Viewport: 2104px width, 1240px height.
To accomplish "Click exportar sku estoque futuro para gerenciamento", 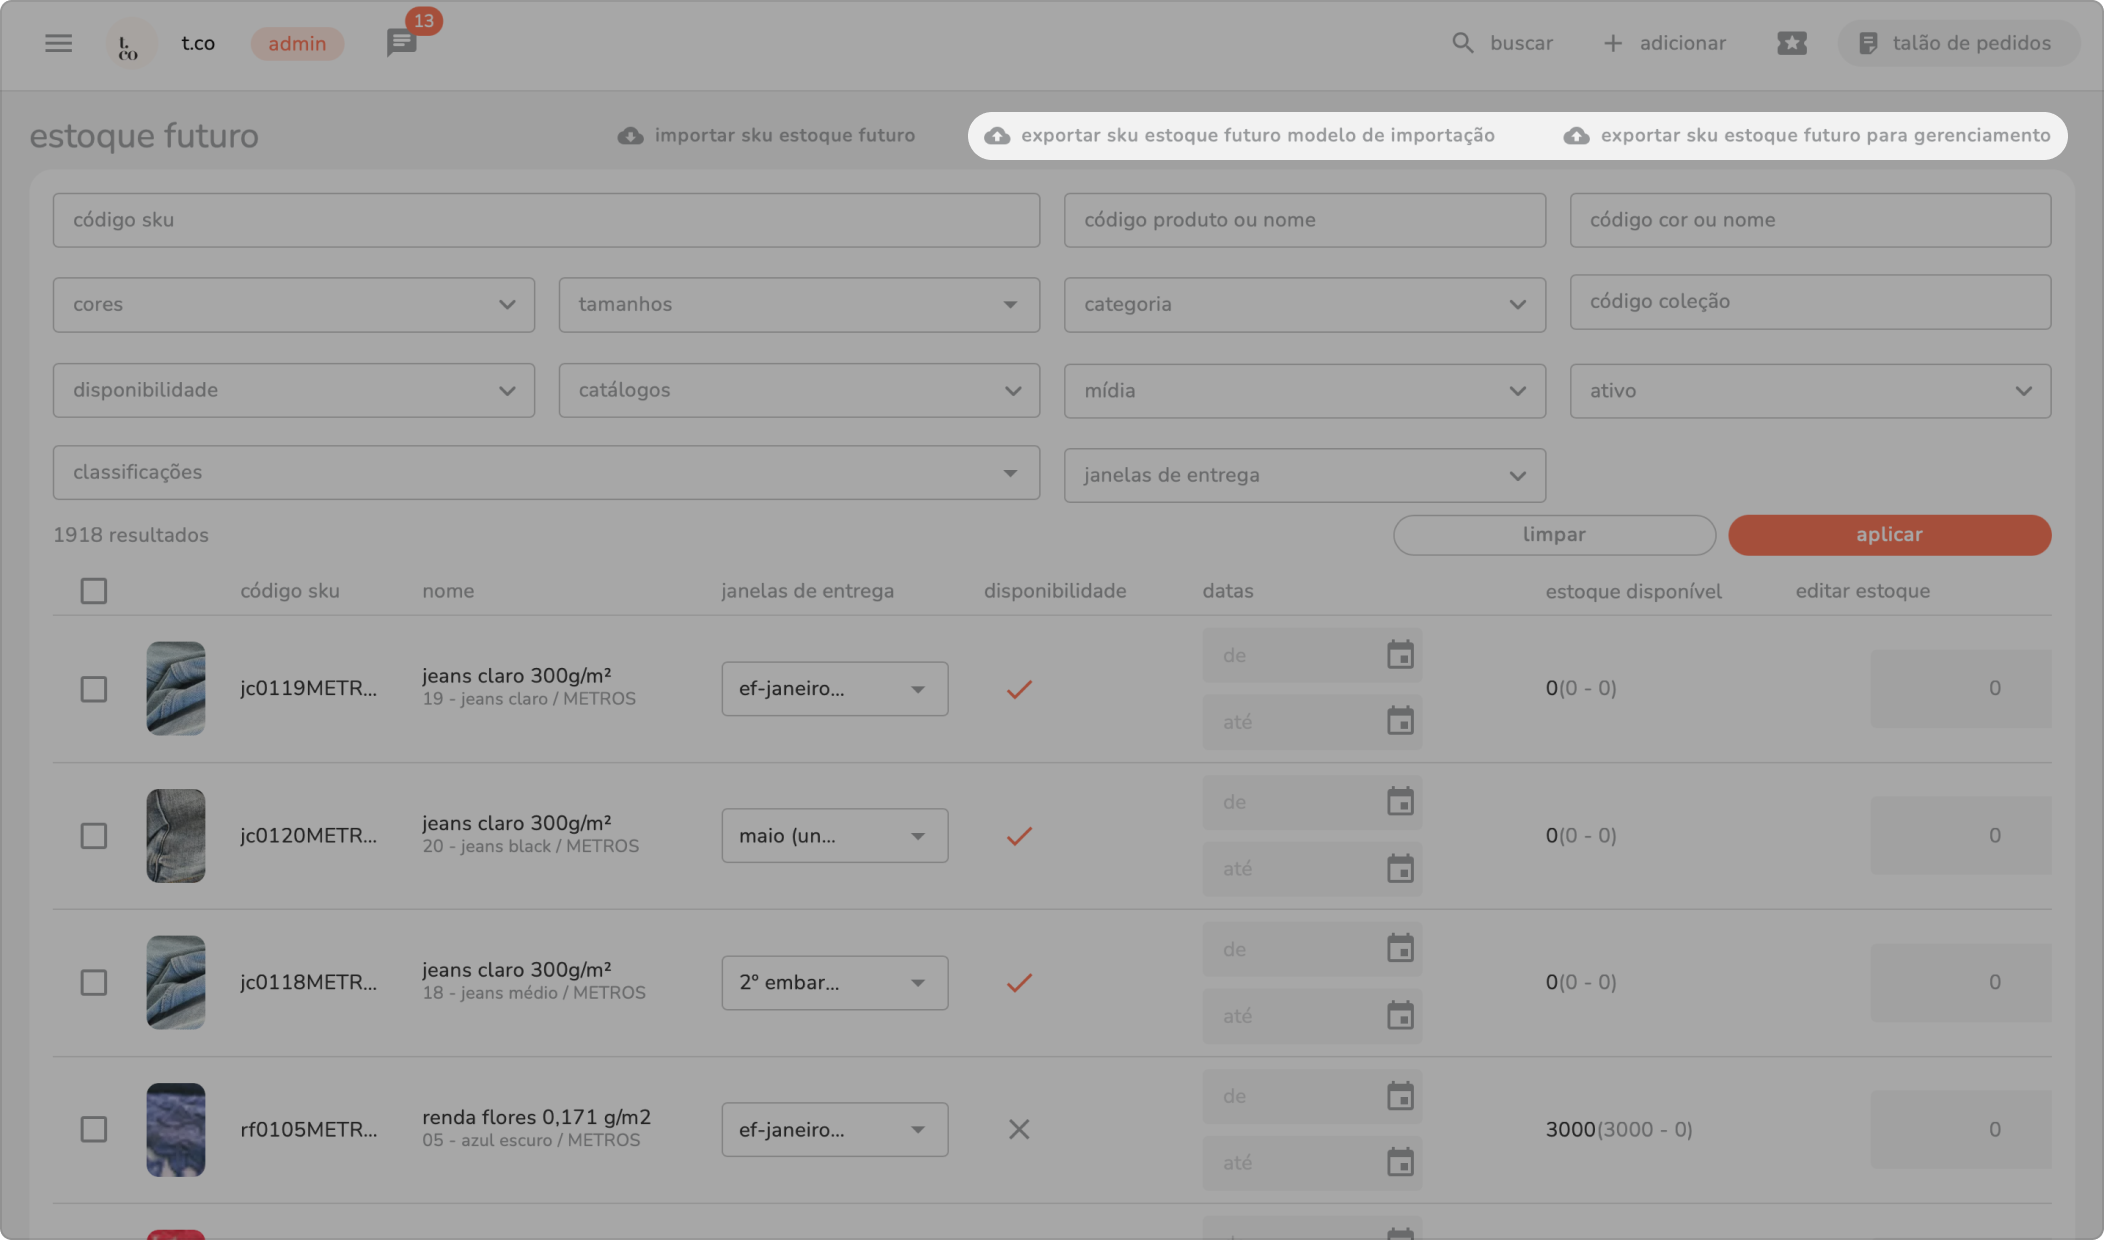I will pos(1807,135).
